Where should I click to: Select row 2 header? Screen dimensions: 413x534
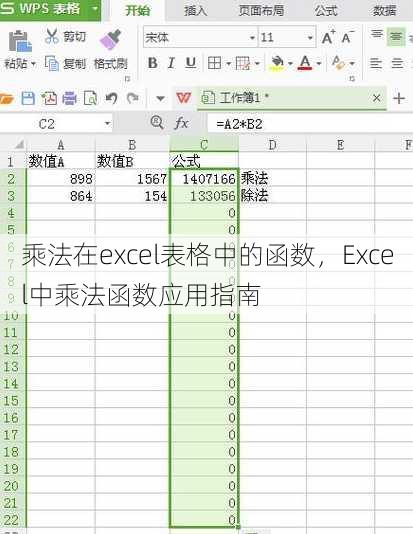pyautogui.click(x=12, y=178)
